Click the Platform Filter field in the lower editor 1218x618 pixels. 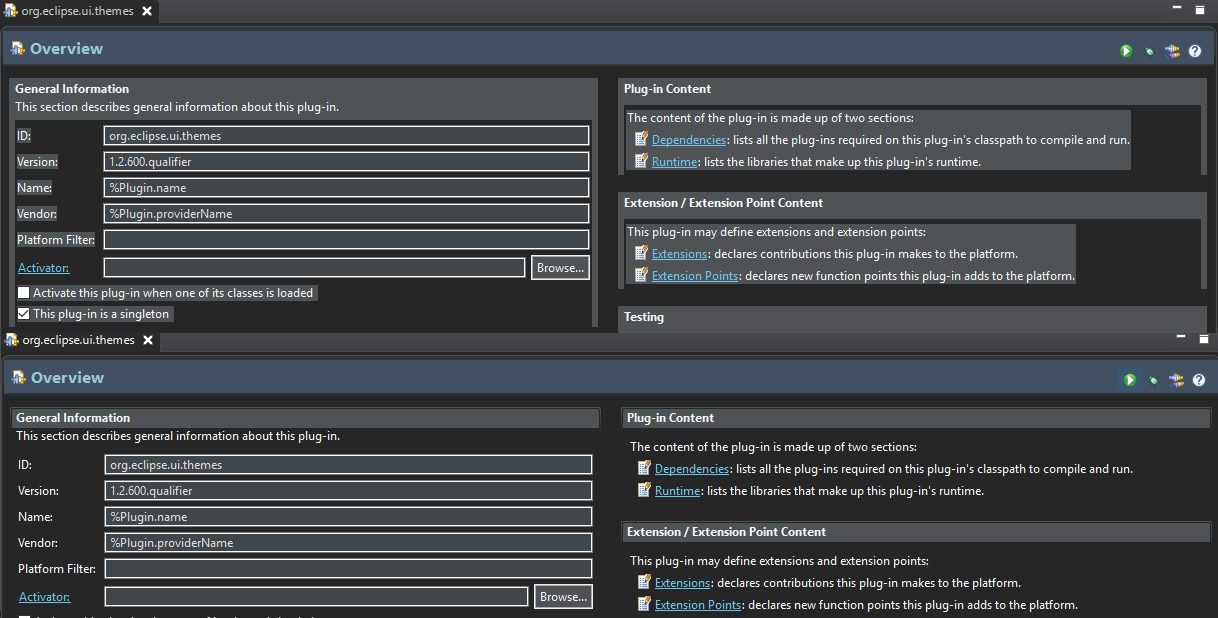(348, 569)
